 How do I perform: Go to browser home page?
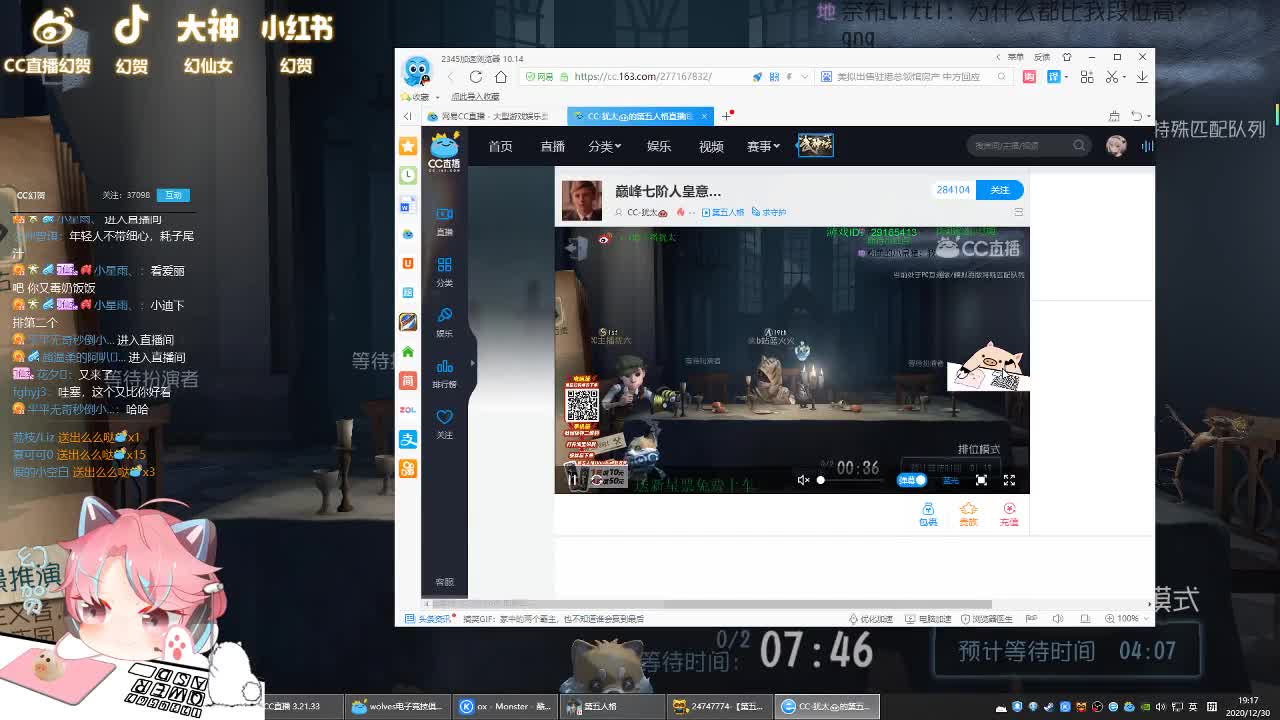tap(501, 77)
